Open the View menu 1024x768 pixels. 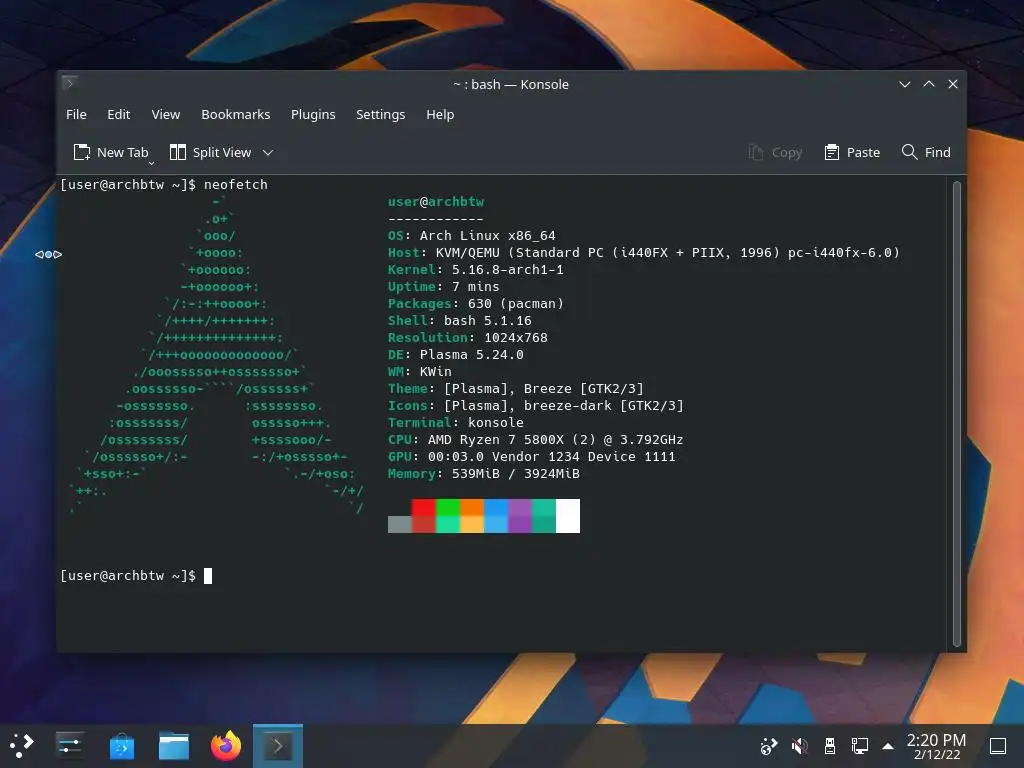[x=165, y=114]
